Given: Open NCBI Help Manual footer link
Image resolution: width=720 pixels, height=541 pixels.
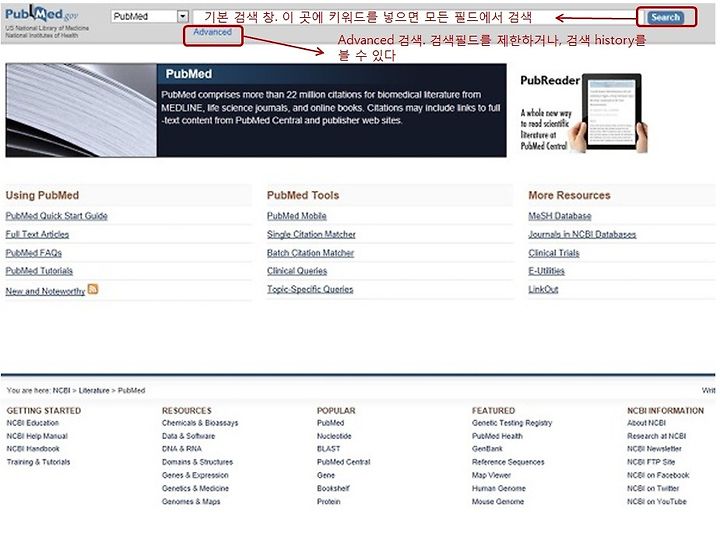Looking at the screenshot, I should (x=37, y=436).
